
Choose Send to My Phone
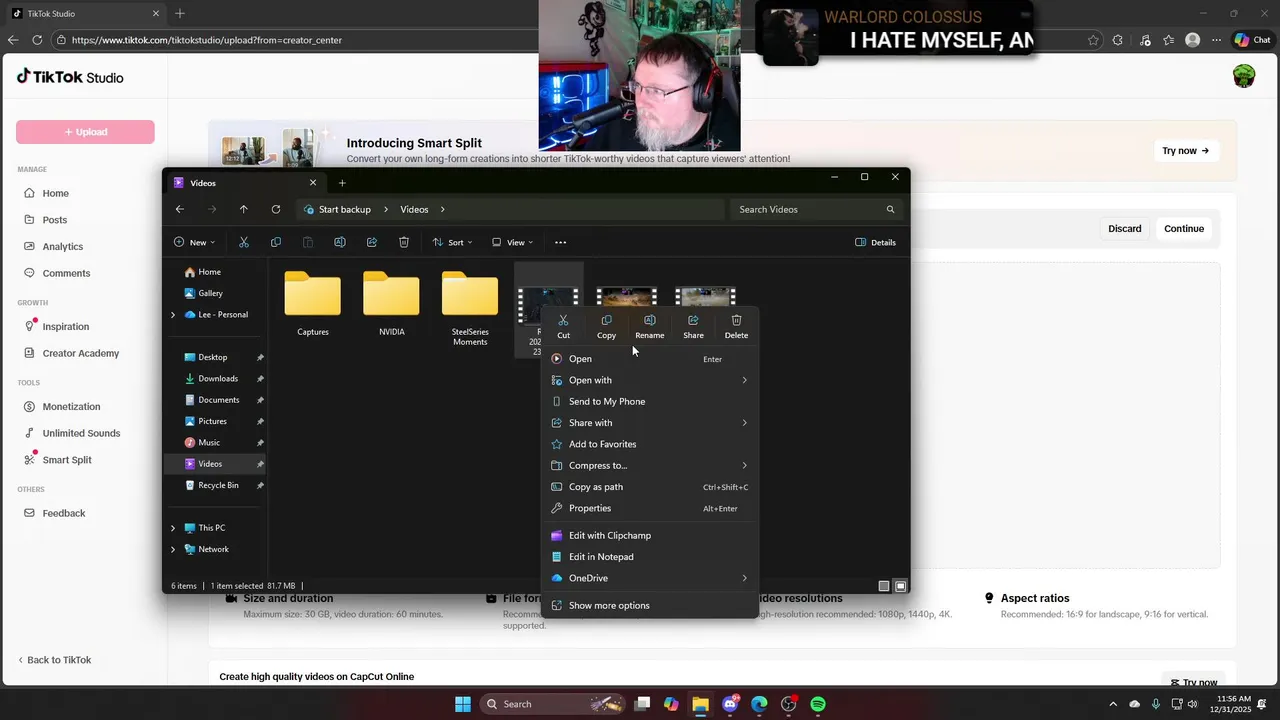coord(650,401)
